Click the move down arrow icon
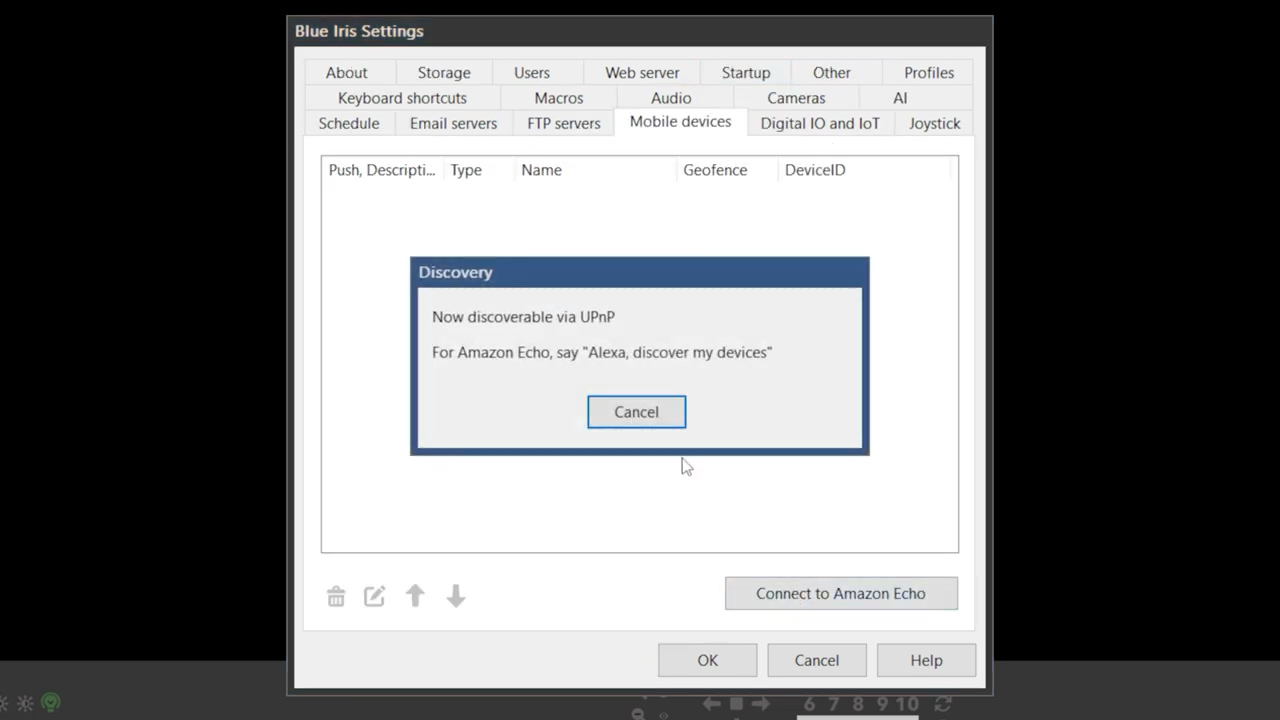 coord(456,596)
